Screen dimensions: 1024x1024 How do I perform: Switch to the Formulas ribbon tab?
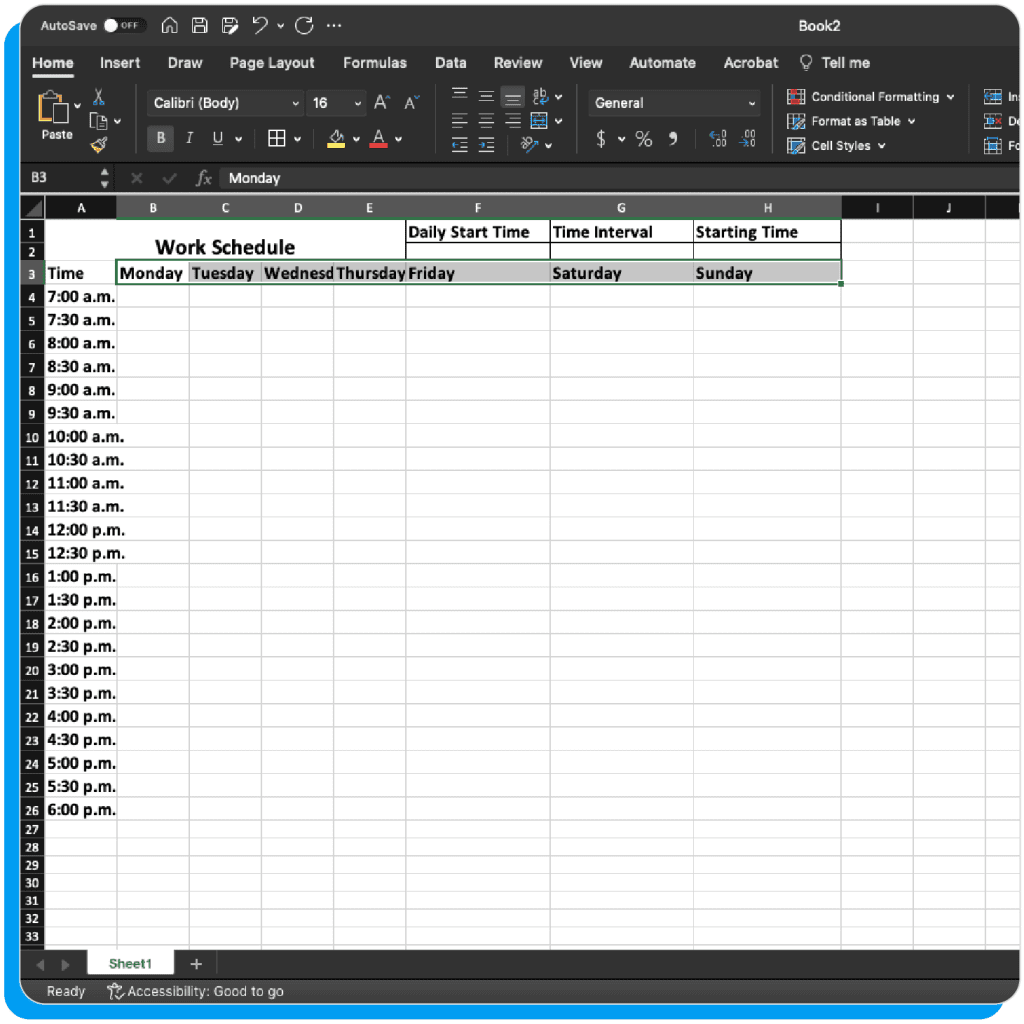[375, 63]
